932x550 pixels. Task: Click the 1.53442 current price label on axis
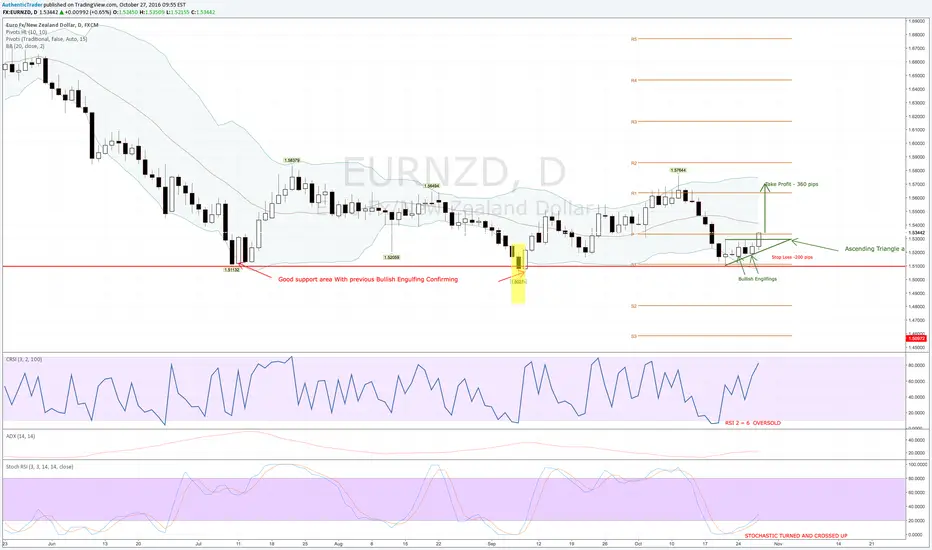915,232
